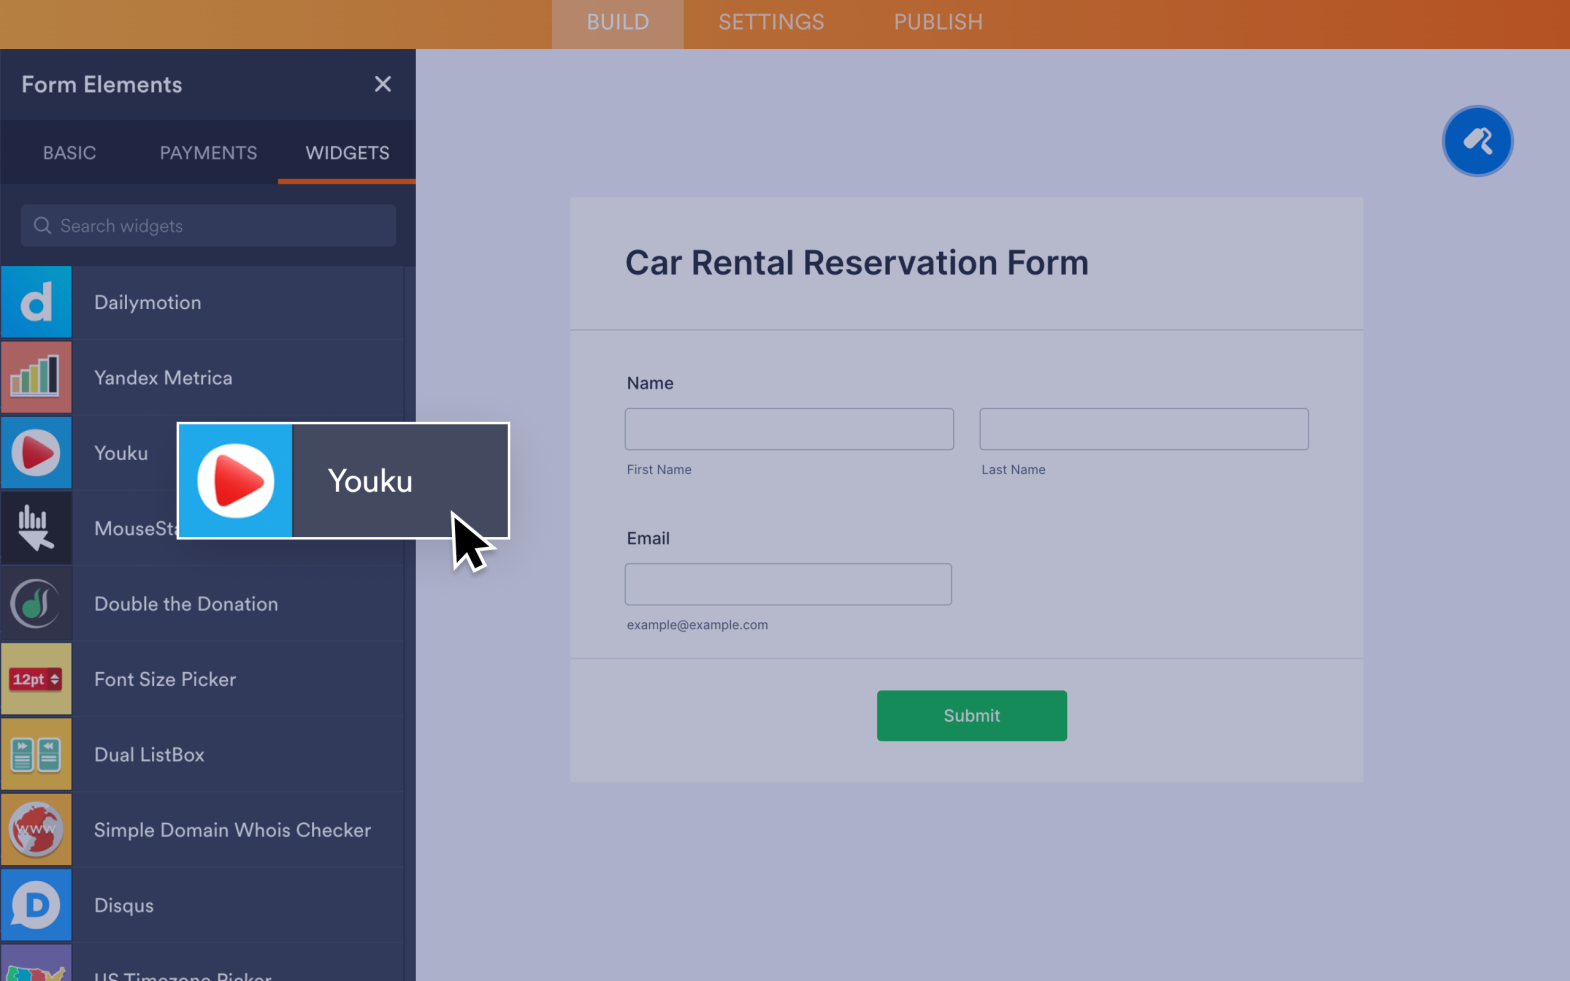Screen dimensions: 1570x981
Task: Click the Search widgets field
Action: point(210,226)
